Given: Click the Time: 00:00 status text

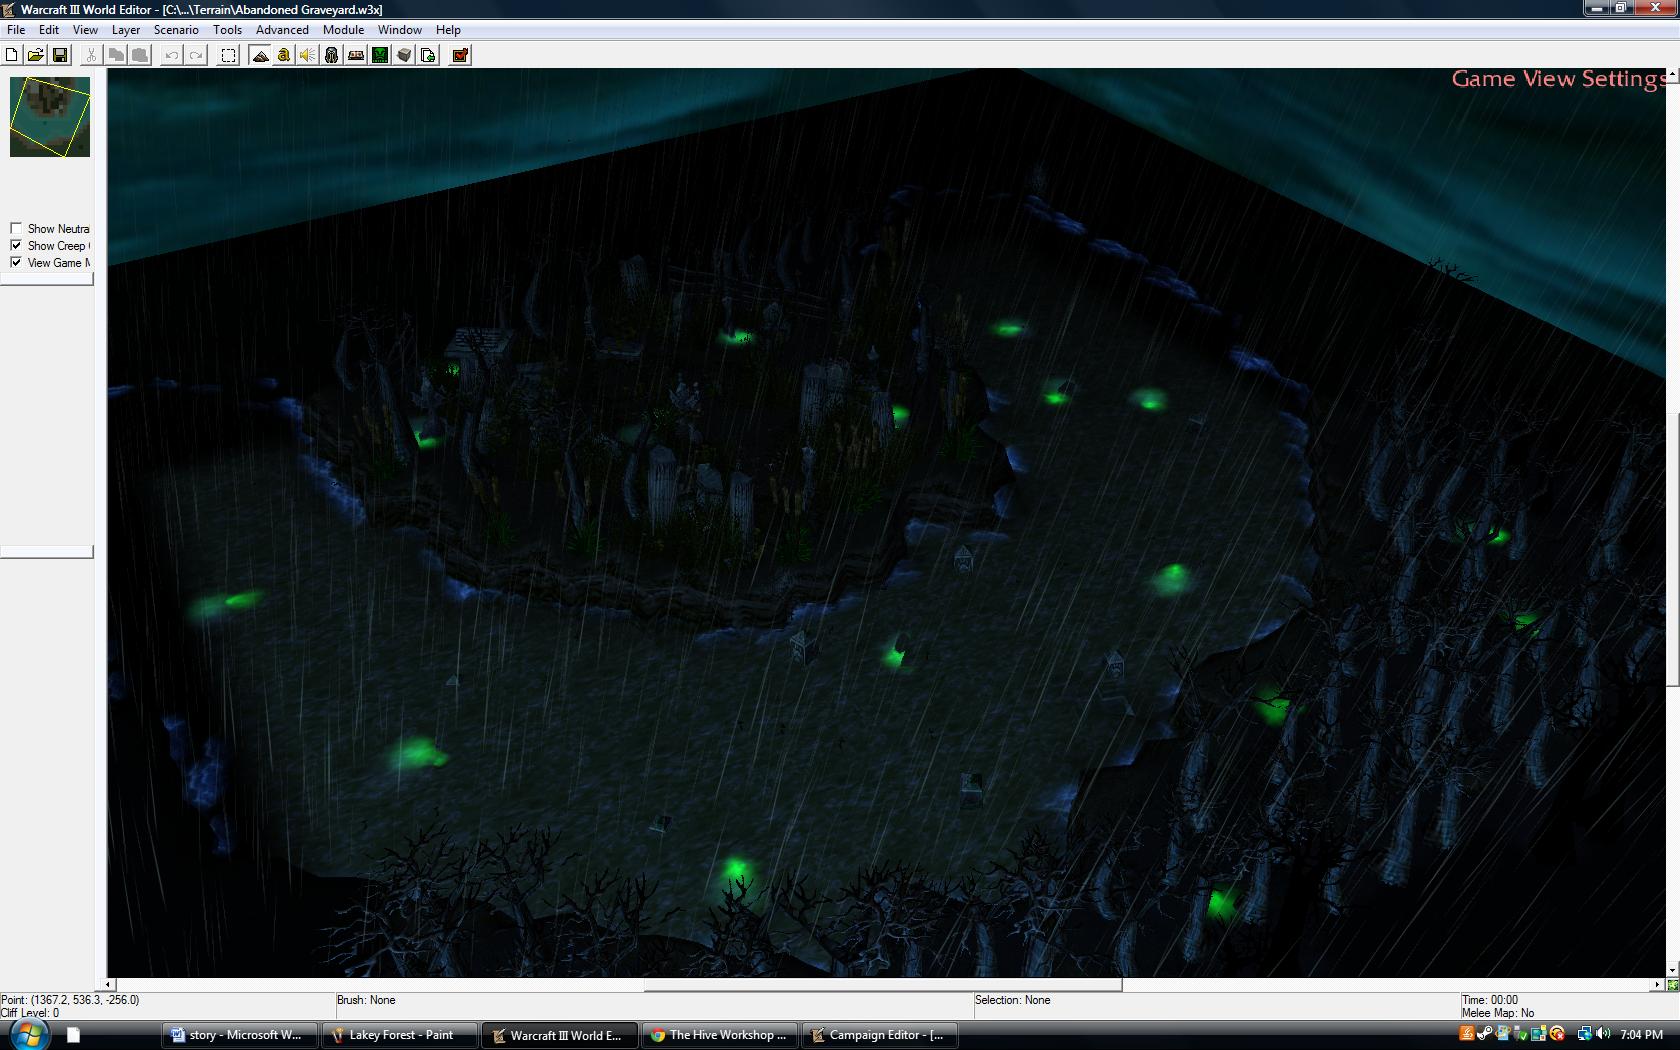Looking at the screenshot, I should 1490,1000.
